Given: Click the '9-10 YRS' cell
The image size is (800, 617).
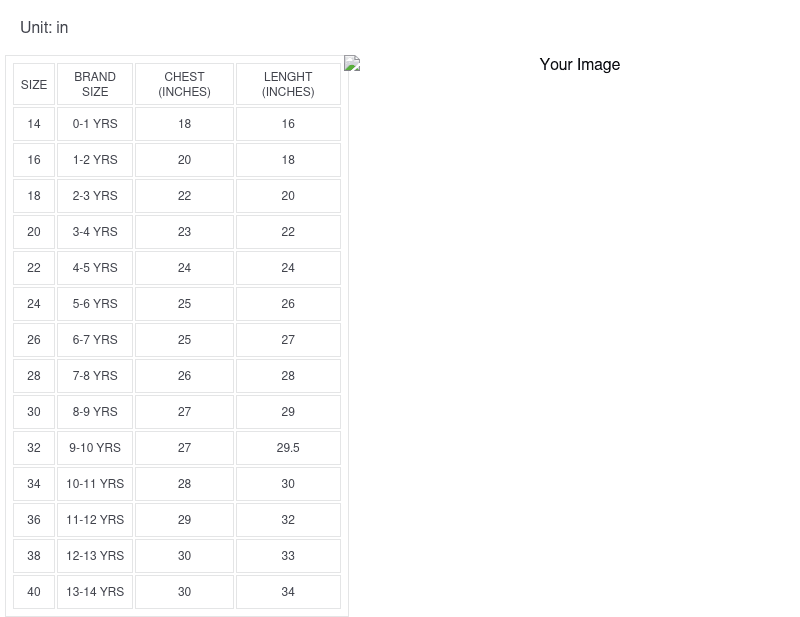Looking at the screenshot, I should click(95, 448).
